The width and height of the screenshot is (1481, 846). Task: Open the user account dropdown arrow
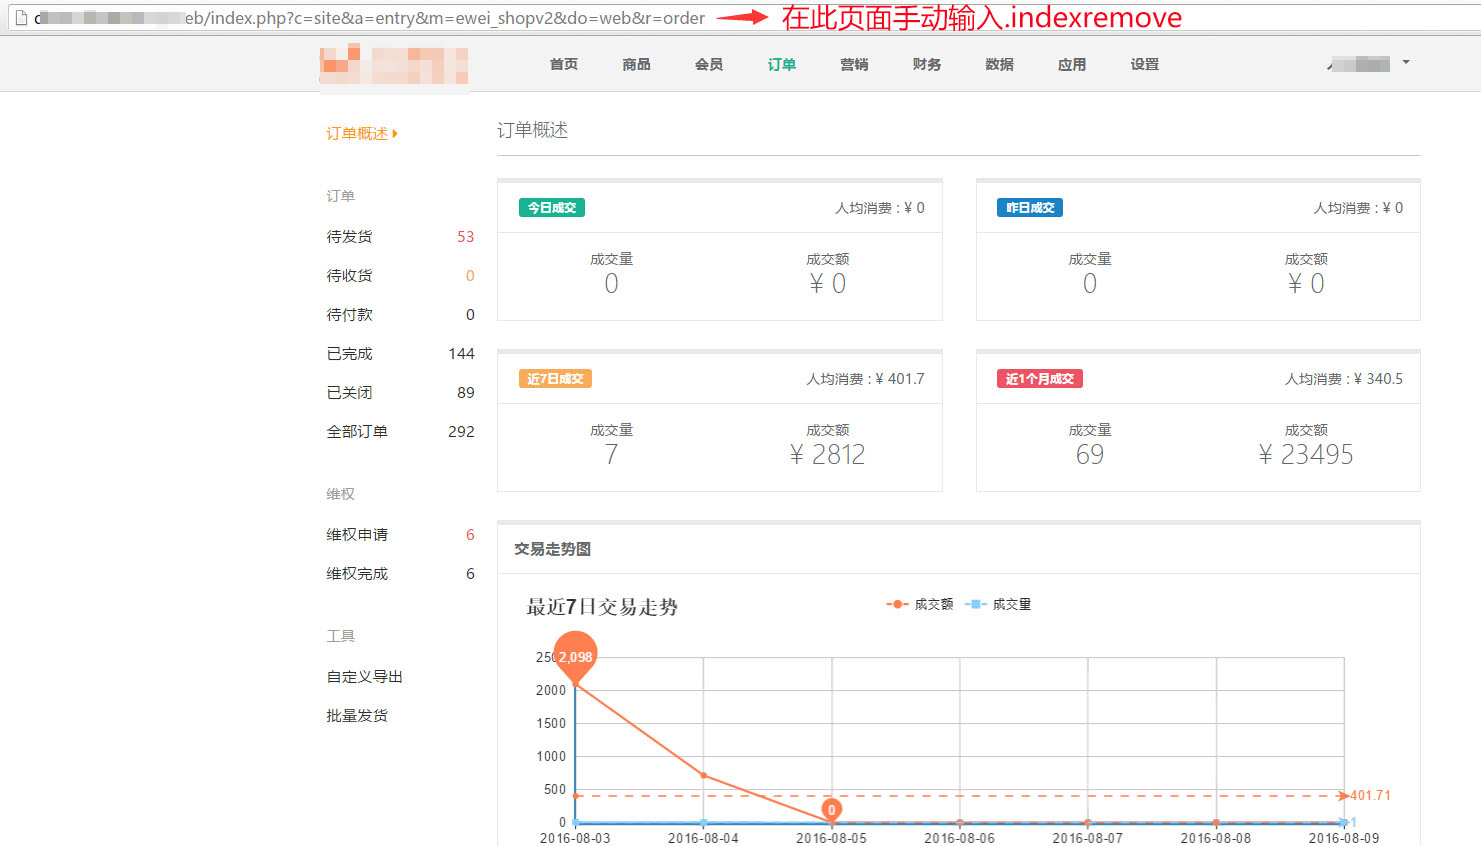(x=1405, y=63)
